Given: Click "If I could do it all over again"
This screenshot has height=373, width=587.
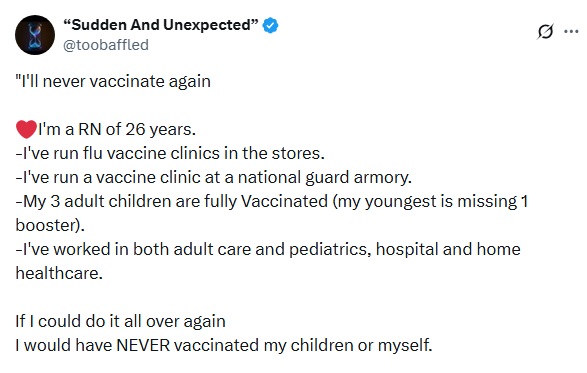Looking at the screenshot, I should click(x=121, y=321).
